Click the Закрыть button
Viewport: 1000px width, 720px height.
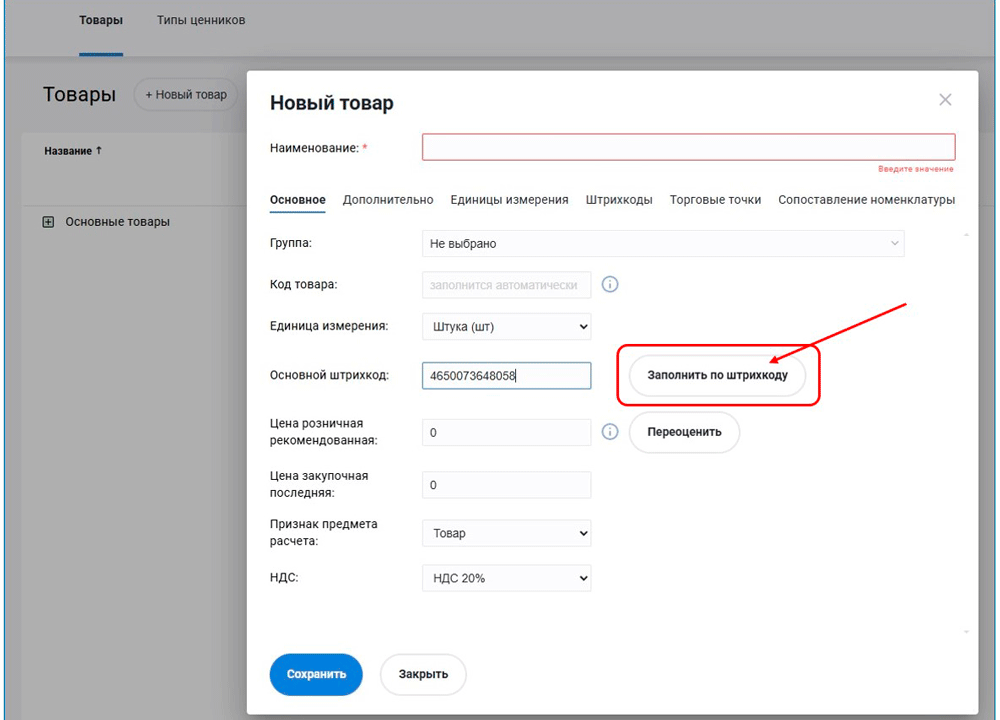423,674
